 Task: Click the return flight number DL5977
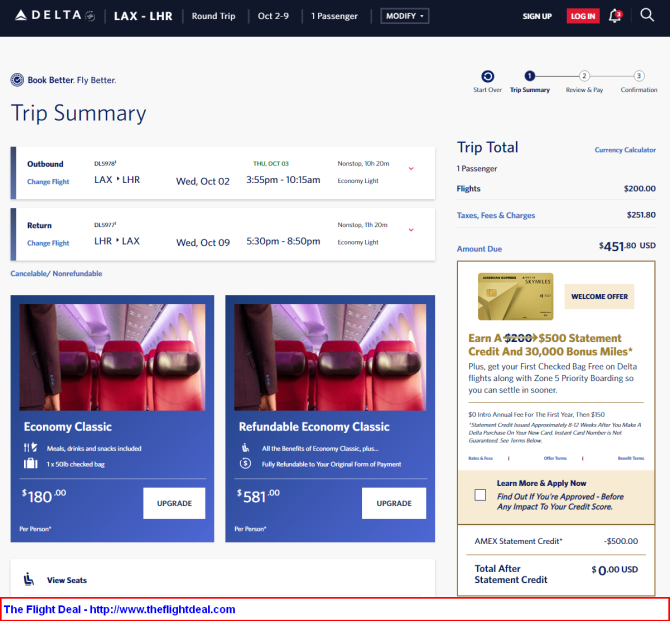105,225
